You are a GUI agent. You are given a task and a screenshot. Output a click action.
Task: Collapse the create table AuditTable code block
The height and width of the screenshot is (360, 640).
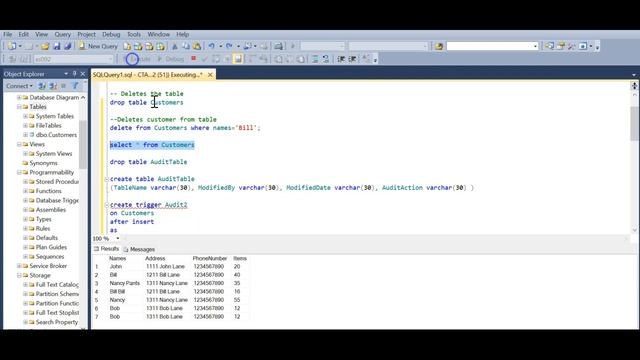107,179
